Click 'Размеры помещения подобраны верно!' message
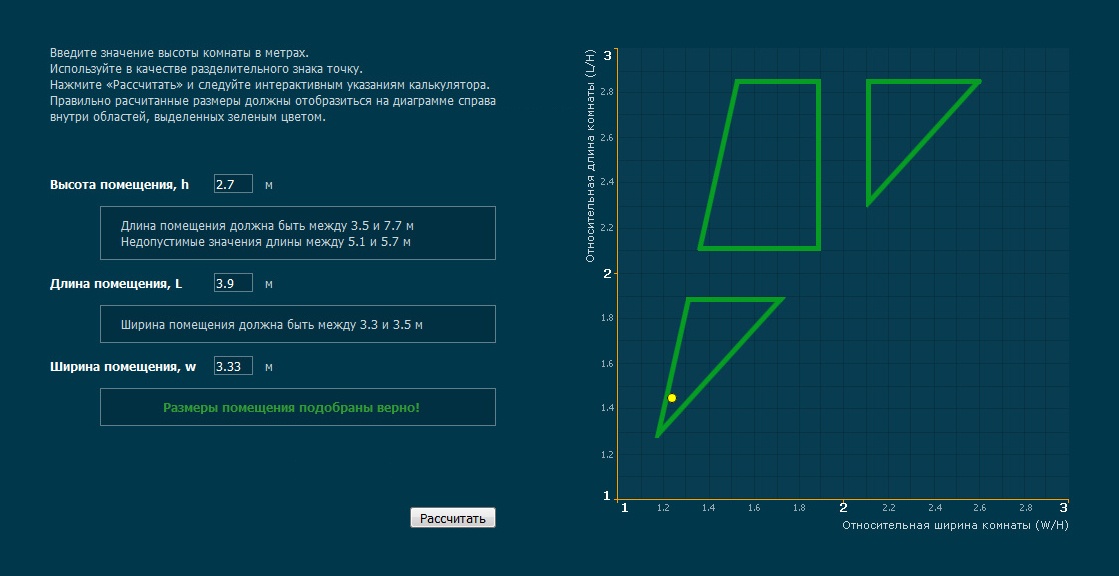 click(291, 408)
